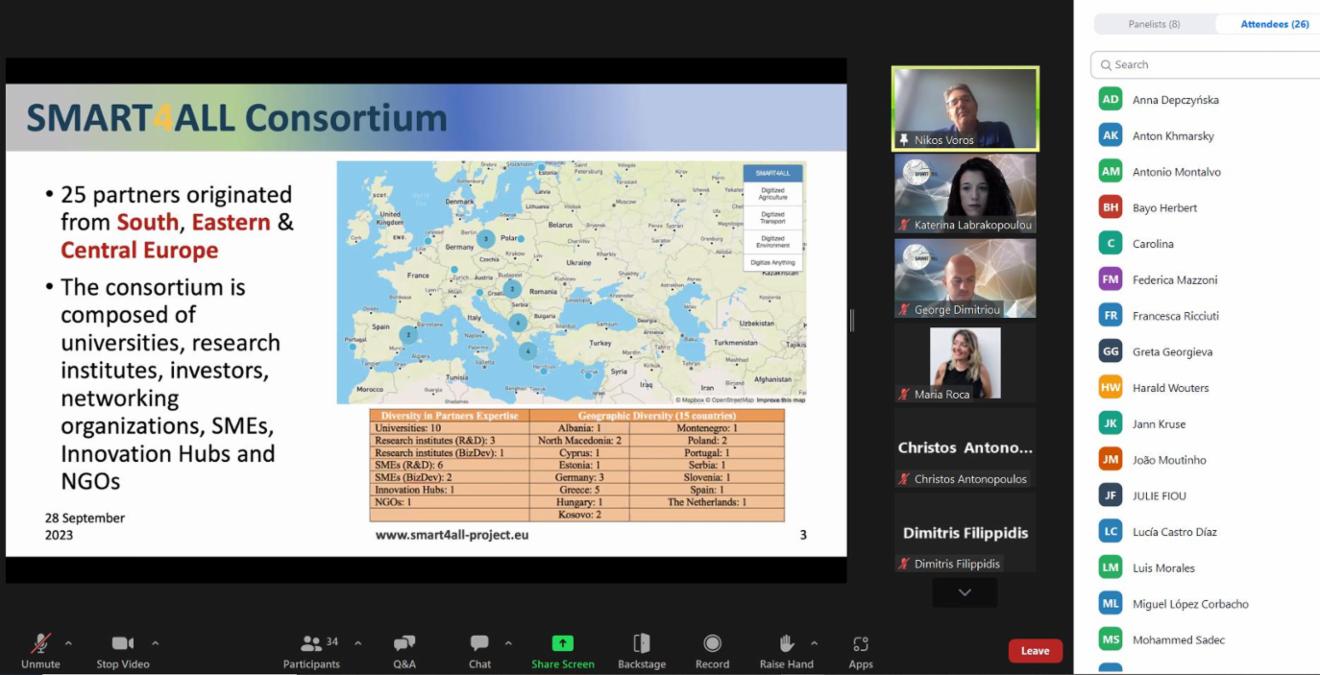The height and width of the screenshot is (675, 1320).
Task: Open Backstage
Action: tap(641, 650)
